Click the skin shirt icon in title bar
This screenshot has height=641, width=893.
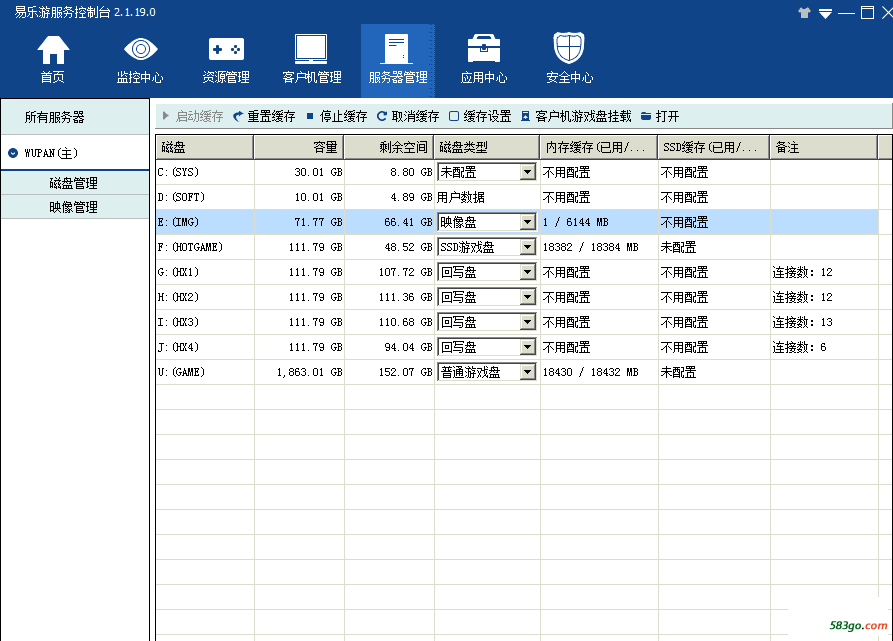pyautogui.click(x=805, y=13)
